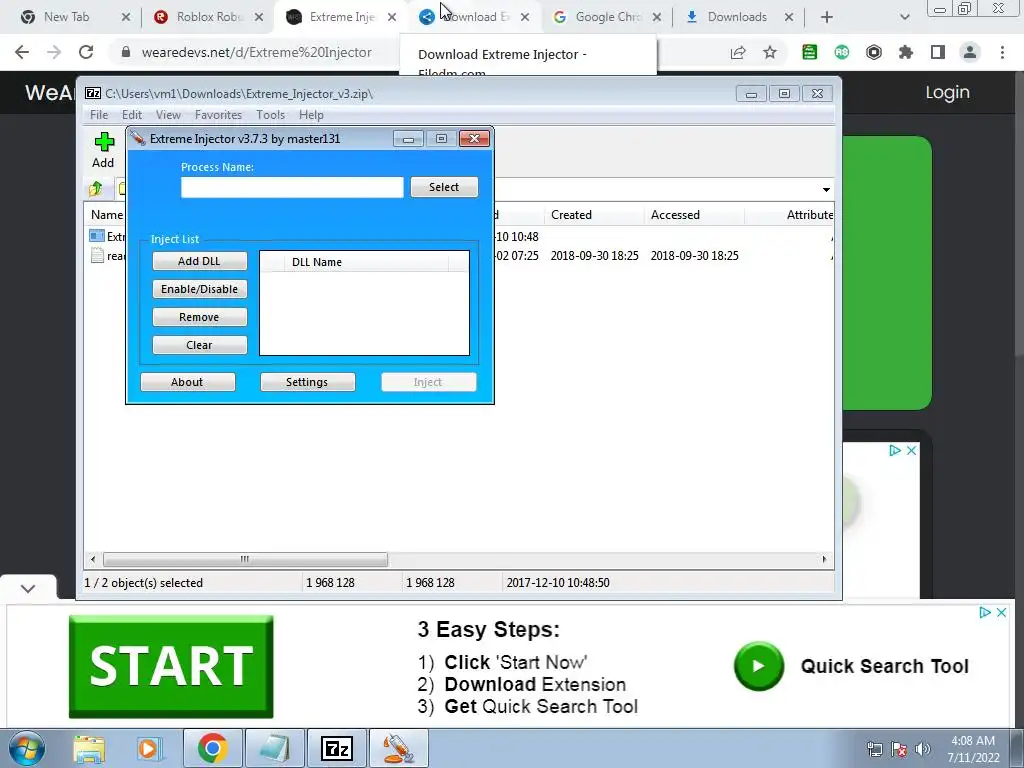Open the File menu in 7-Zip
1024x768 pixels.
(x=99, y=115)
